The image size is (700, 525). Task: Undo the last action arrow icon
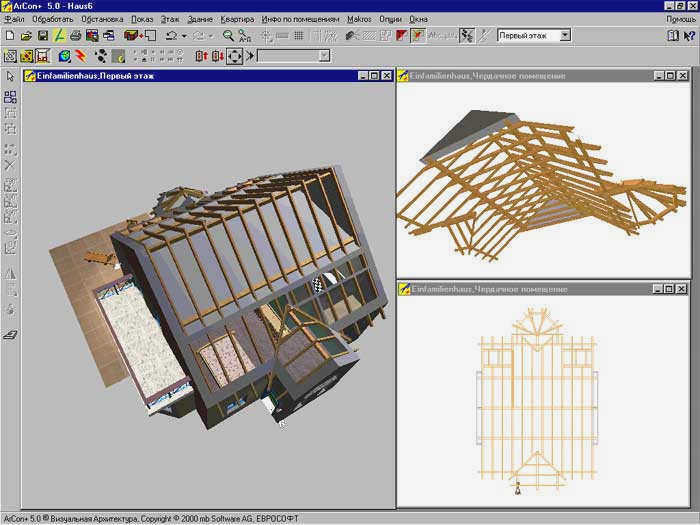[171, 35]
